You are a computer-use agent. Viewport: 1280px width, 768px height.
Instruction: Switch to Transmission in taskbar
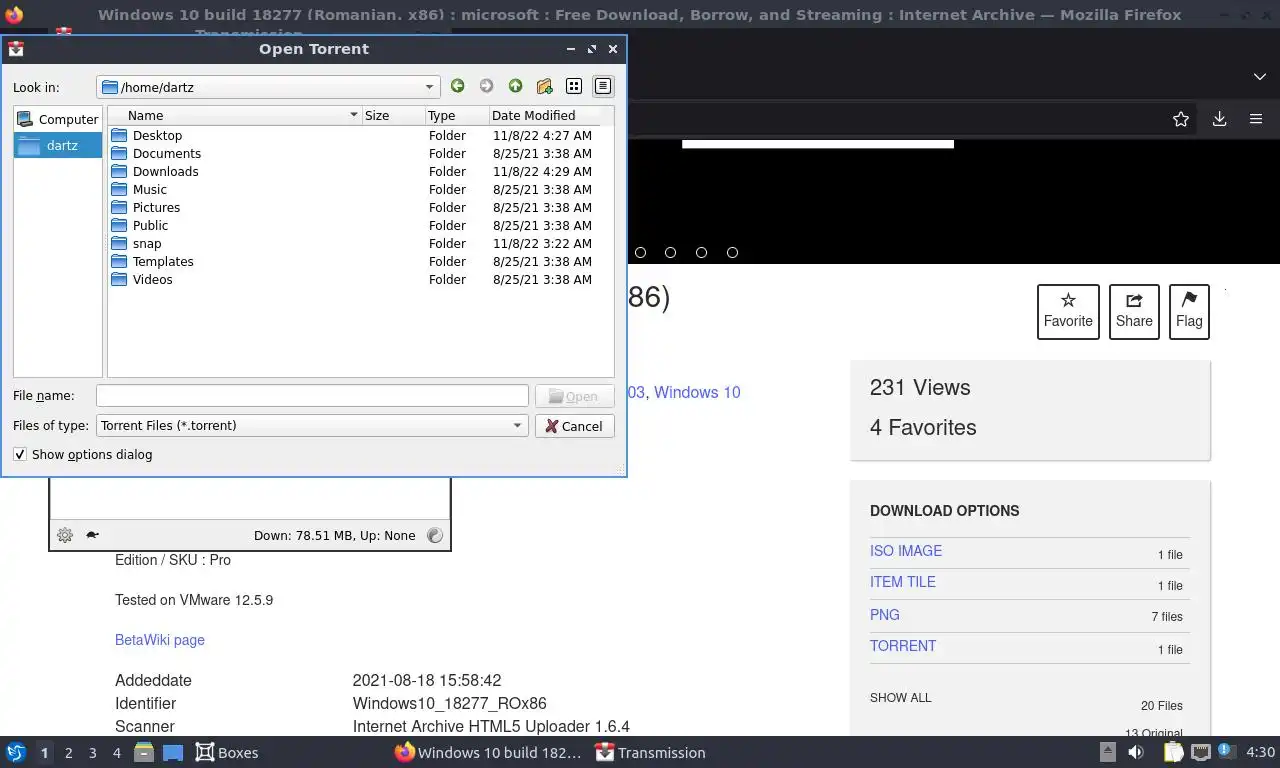pos(650,752)
